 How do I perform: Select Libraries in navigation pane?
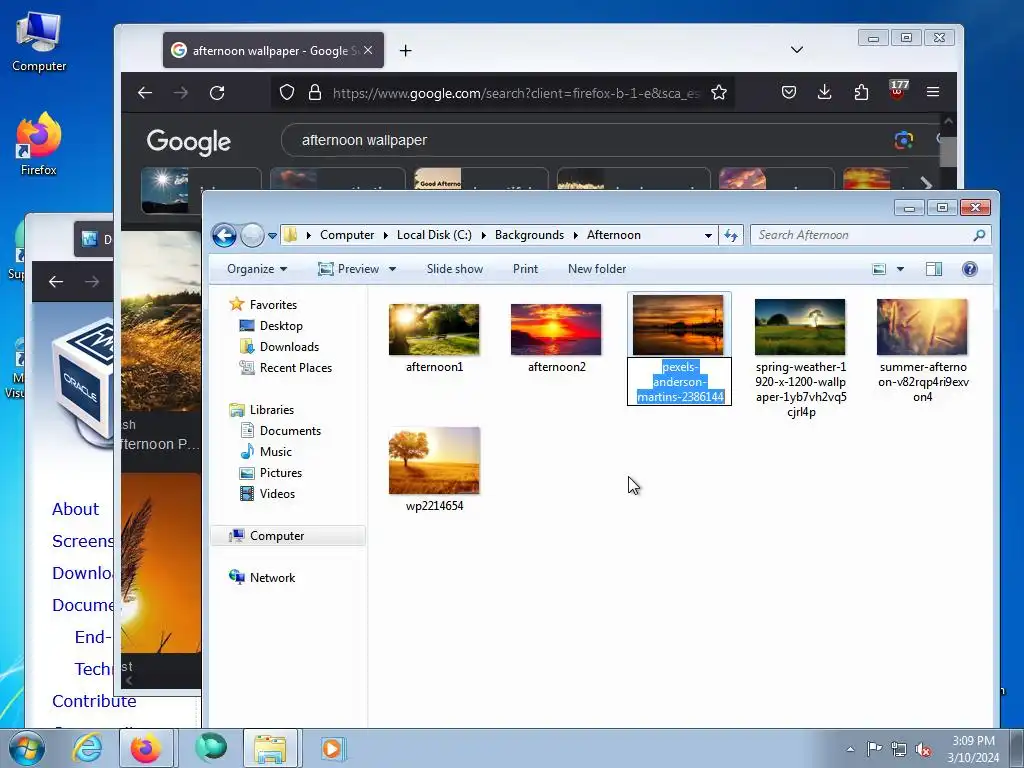pyautogui.click(x=262, y=410)
